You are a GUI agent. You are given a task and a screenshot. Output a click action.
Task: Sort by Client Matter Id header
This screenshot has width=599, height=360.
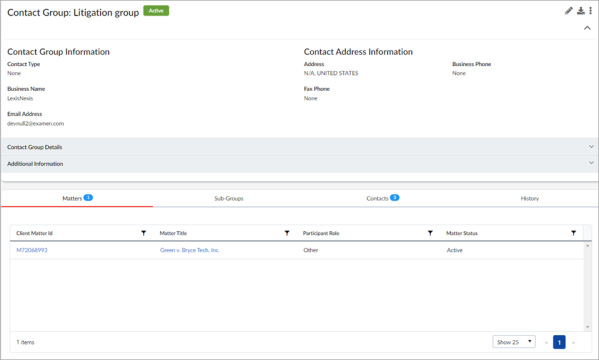click(34, 233)
